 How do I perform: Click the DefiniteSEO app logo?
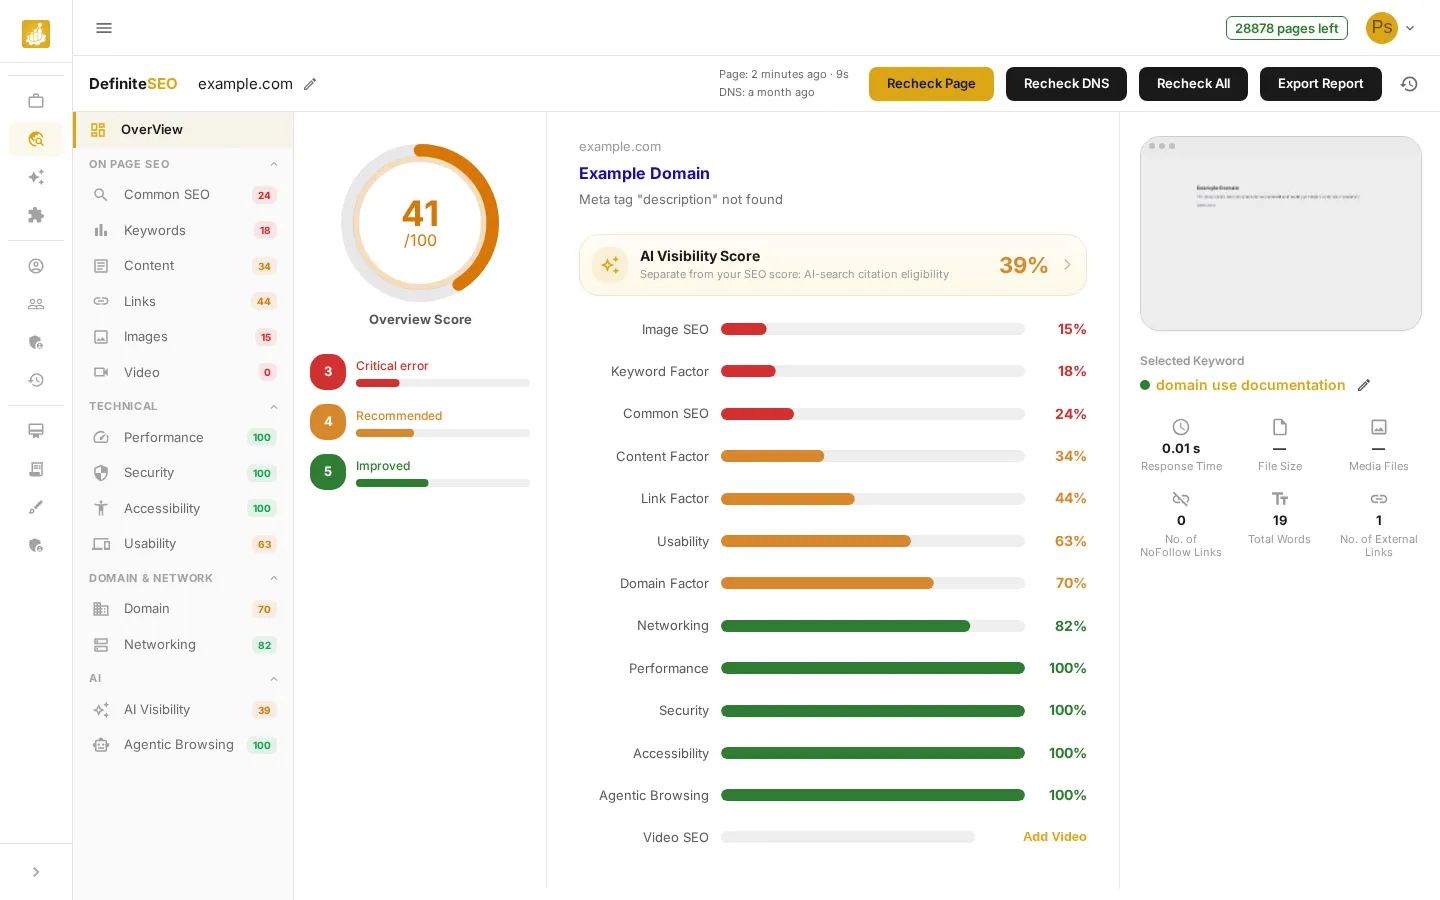tap(36, 34)
